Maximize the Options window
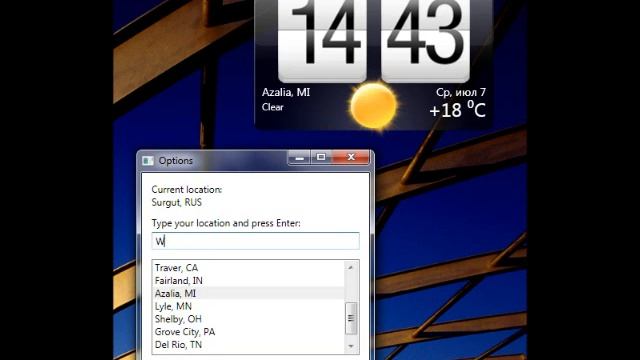The width and height of the screenshot is (640, 360). pos(321,158)
